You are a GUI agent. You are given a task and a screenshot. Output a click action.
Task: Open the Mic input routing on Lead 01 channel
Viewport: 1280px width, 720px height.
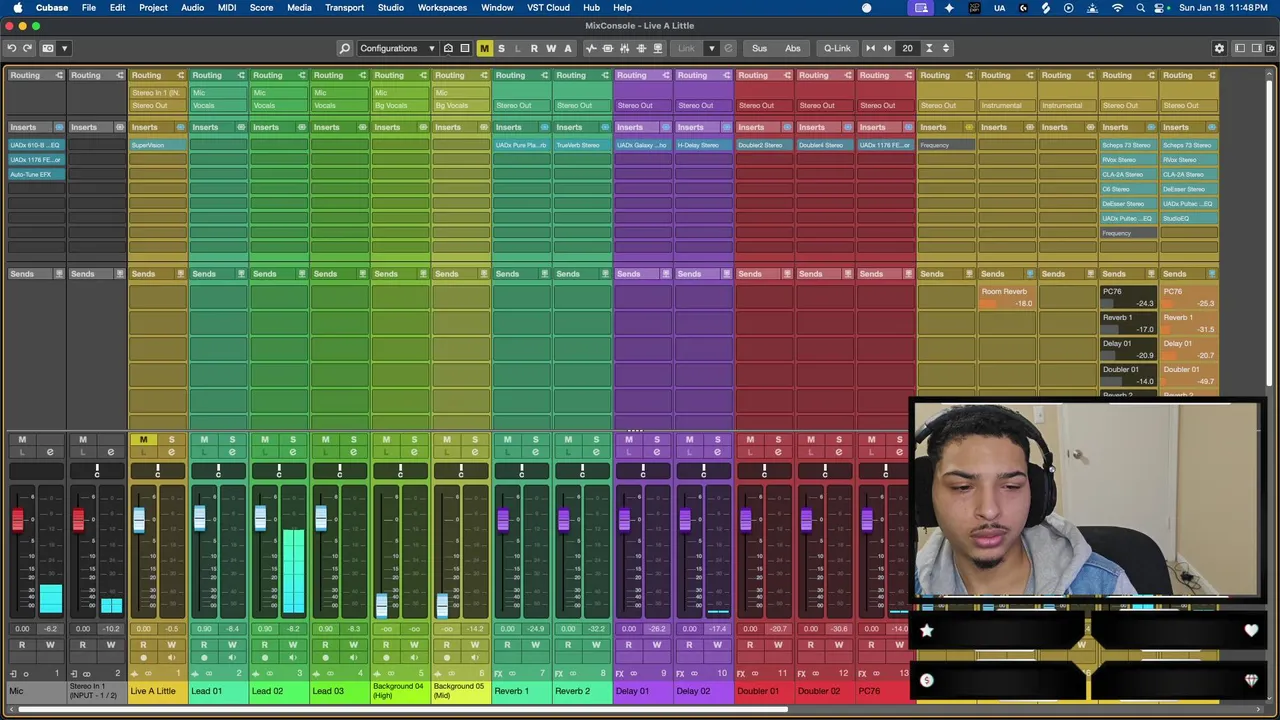218,93
